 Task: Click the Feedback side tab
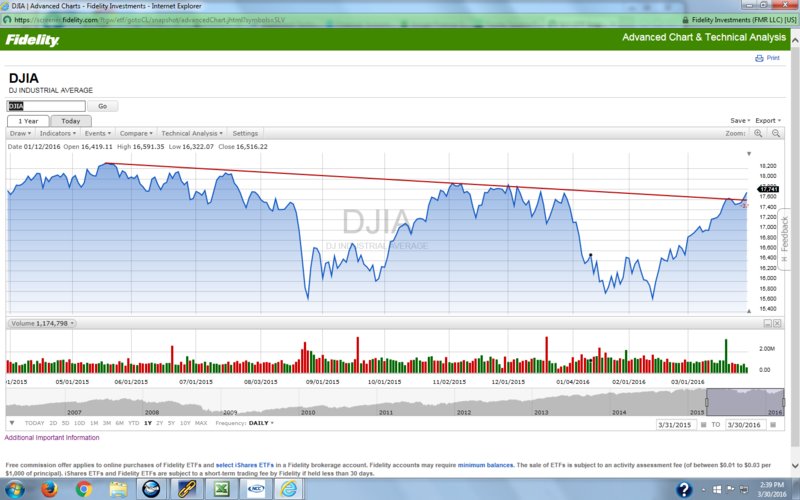785,238
